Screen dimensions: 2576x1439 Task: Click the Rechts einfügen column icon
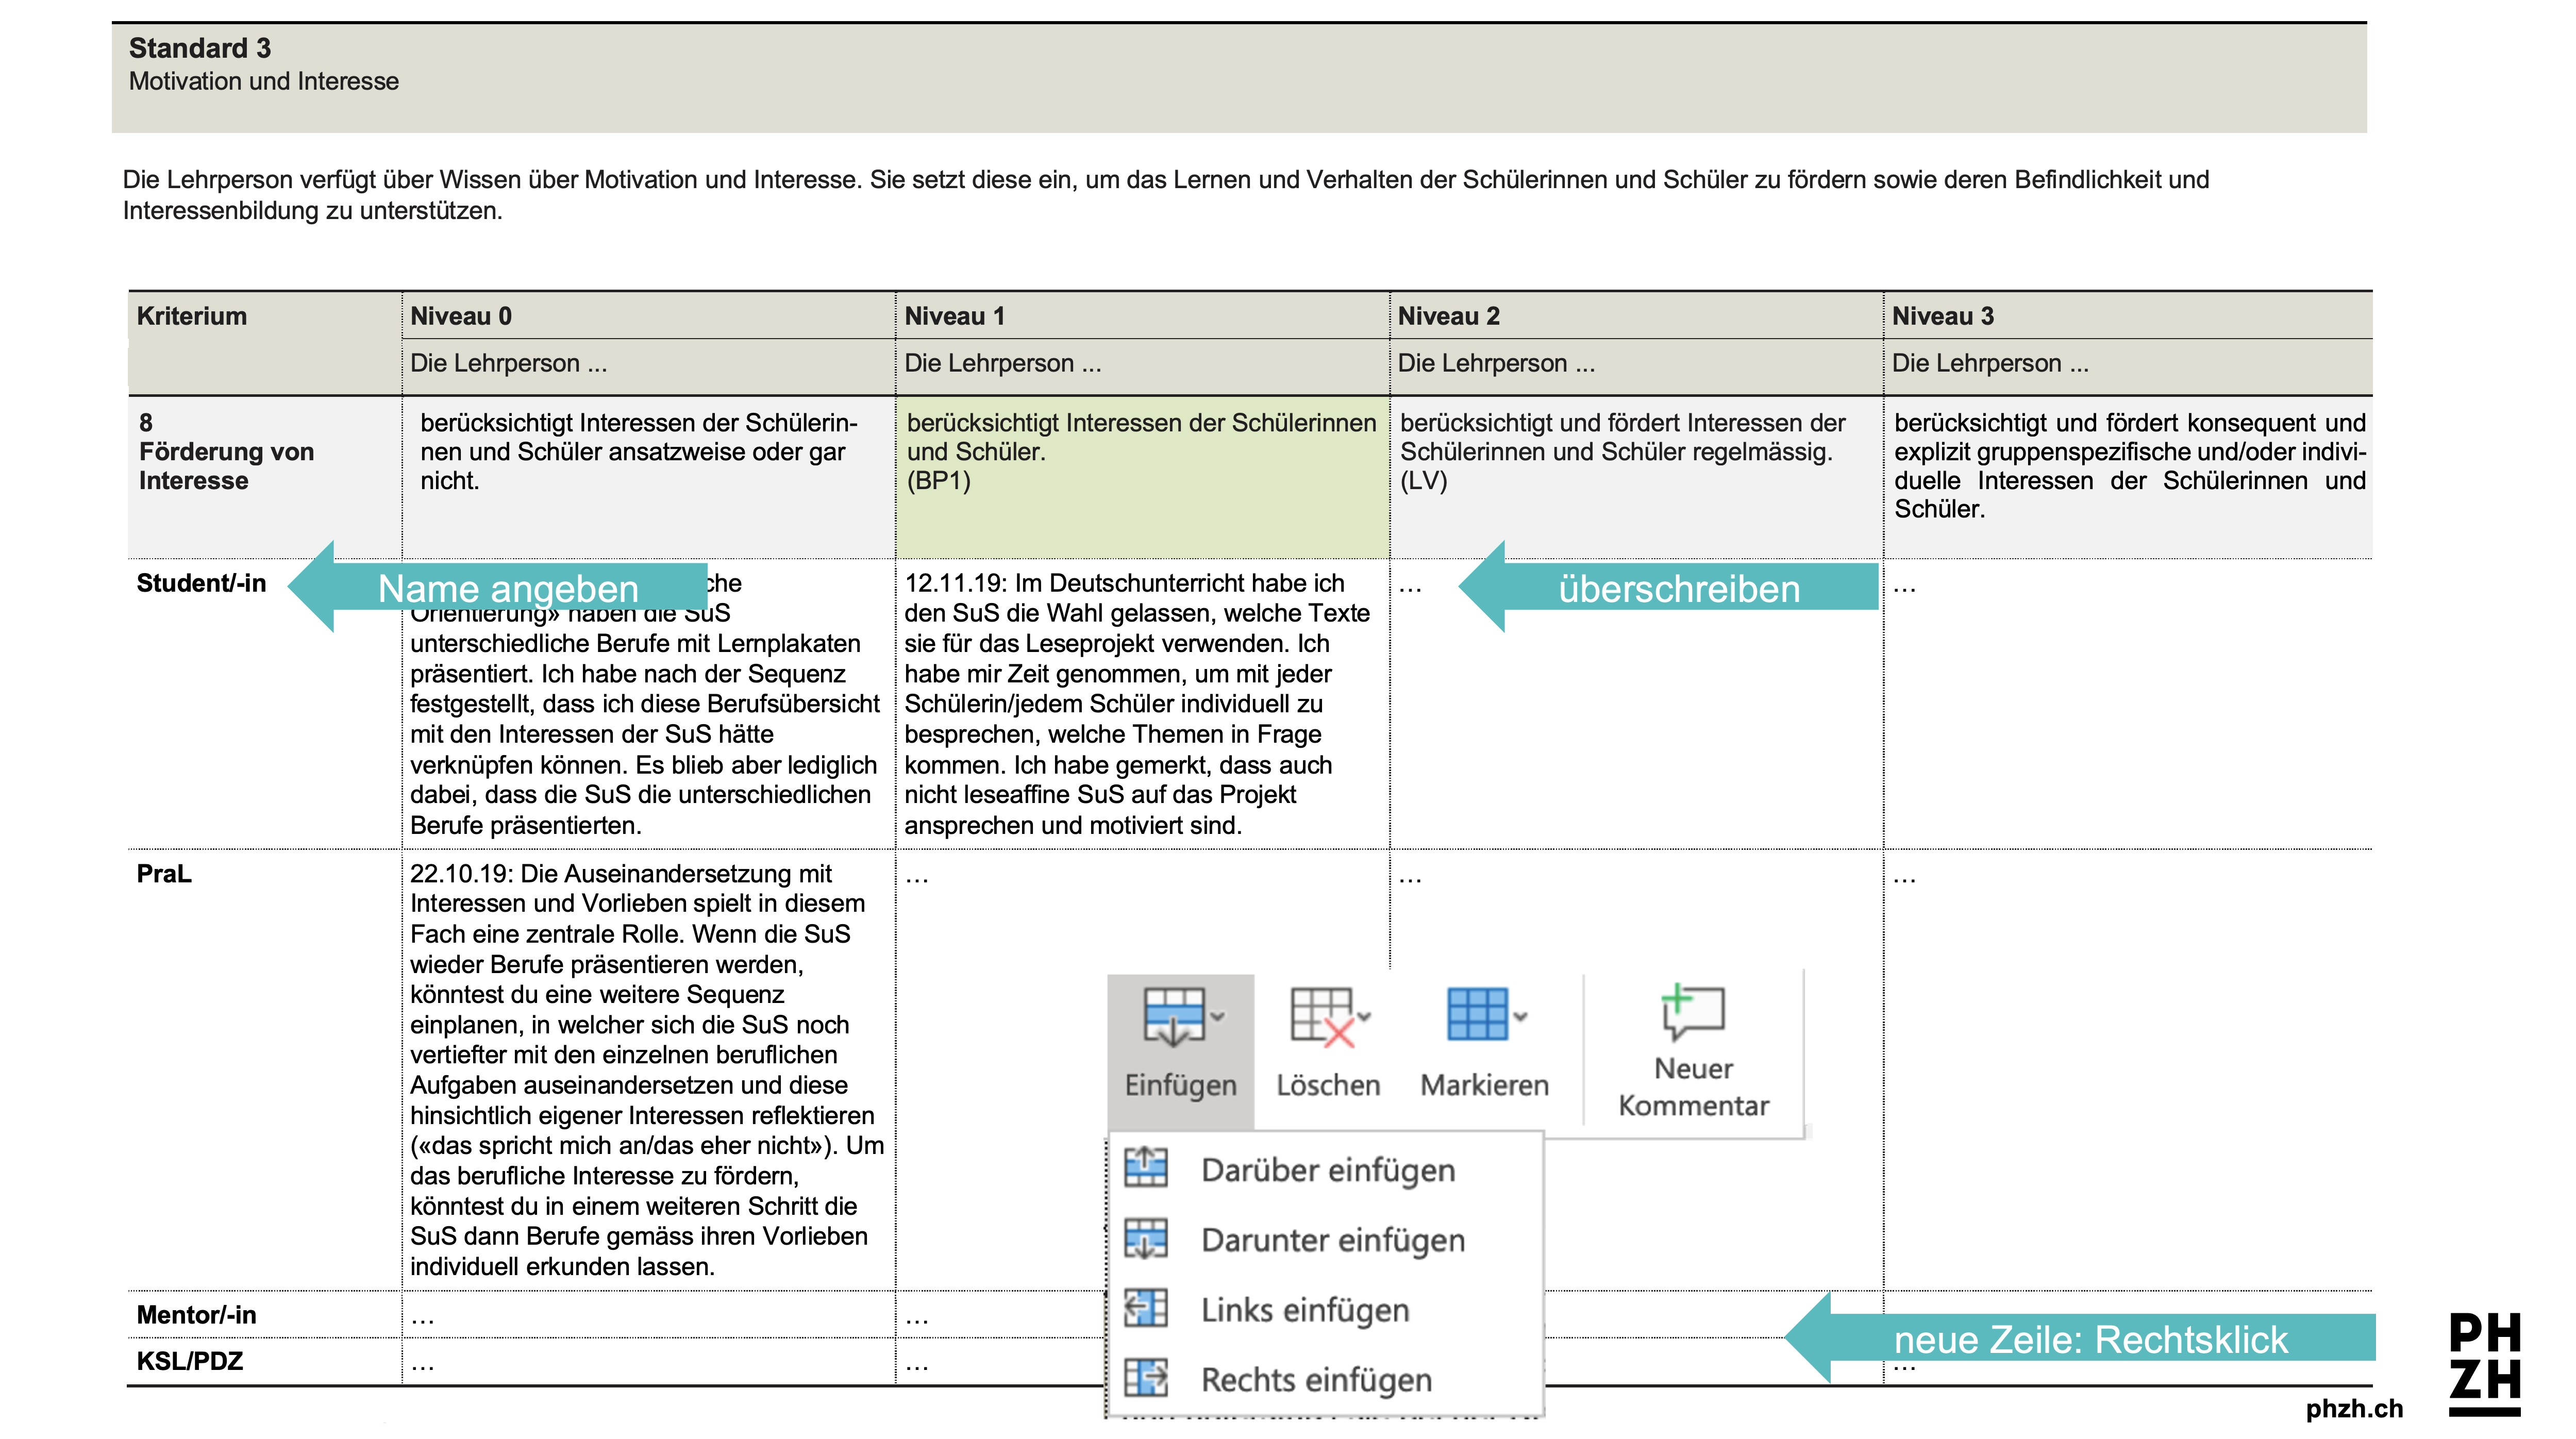tap(1146, 1378)
